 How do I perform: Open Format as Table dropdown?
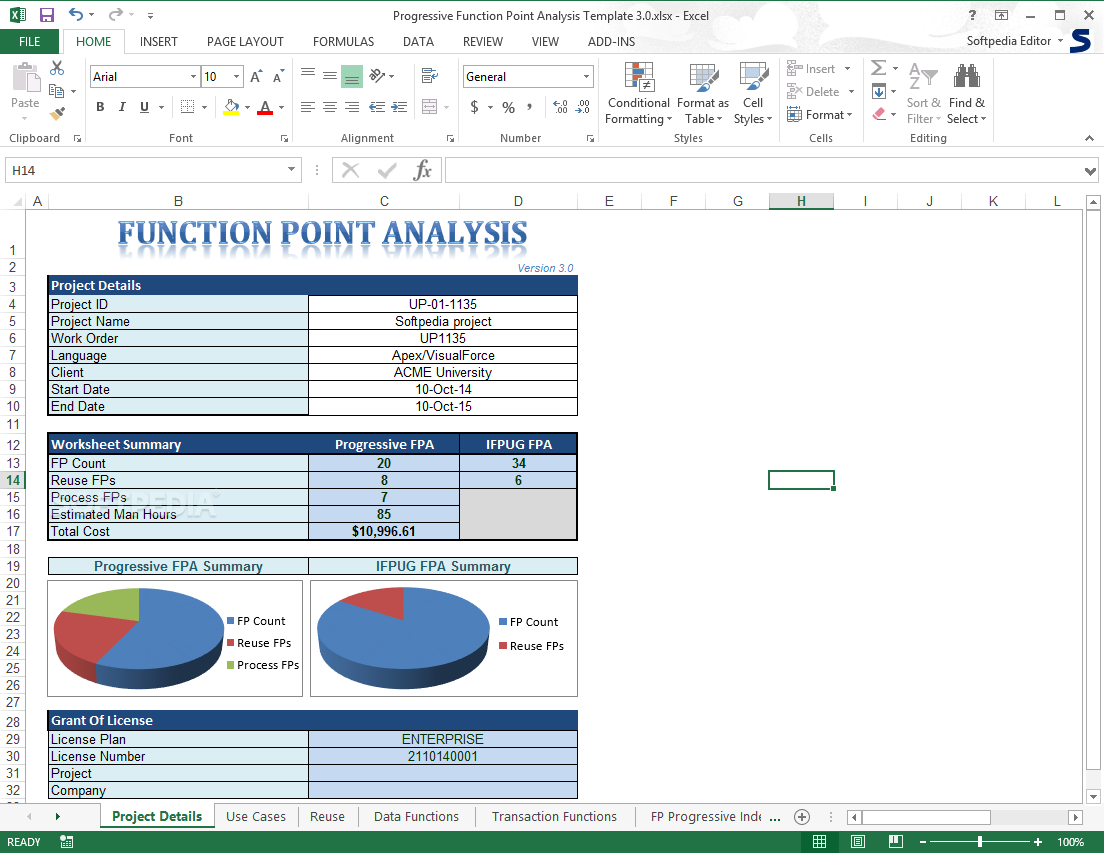pos(703,93)
